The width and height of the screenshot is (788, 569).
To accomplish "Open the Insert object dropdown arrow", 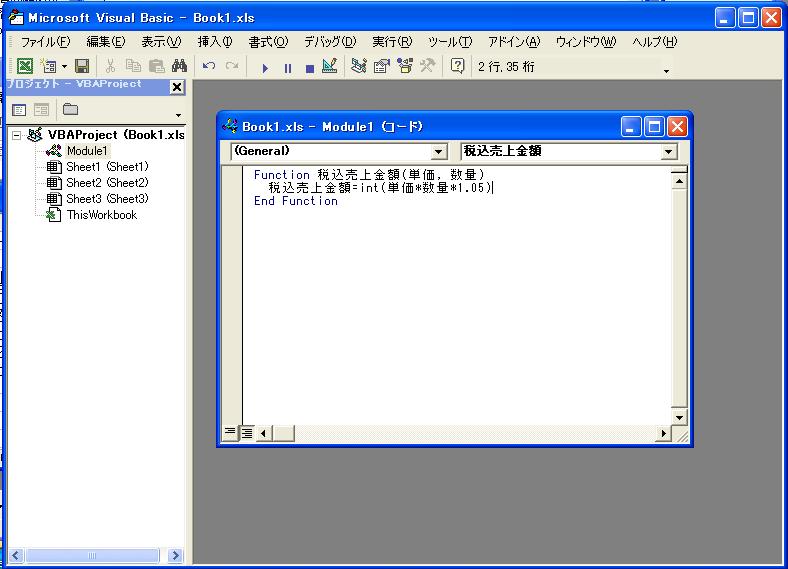I will 64,66.
